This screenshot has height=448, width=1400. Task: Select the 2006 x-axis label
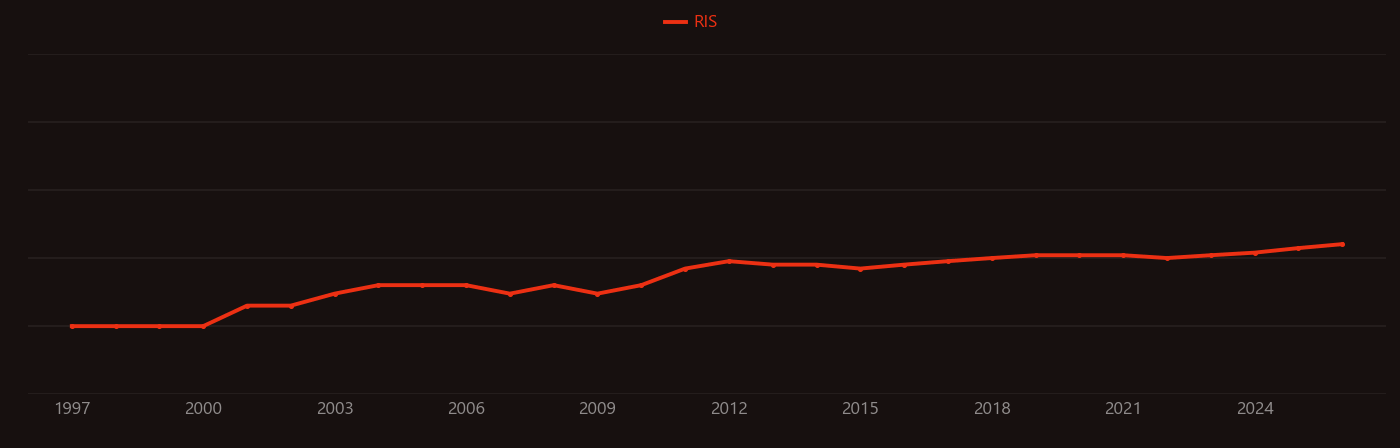pyautogui.click(x=466, y=409)
